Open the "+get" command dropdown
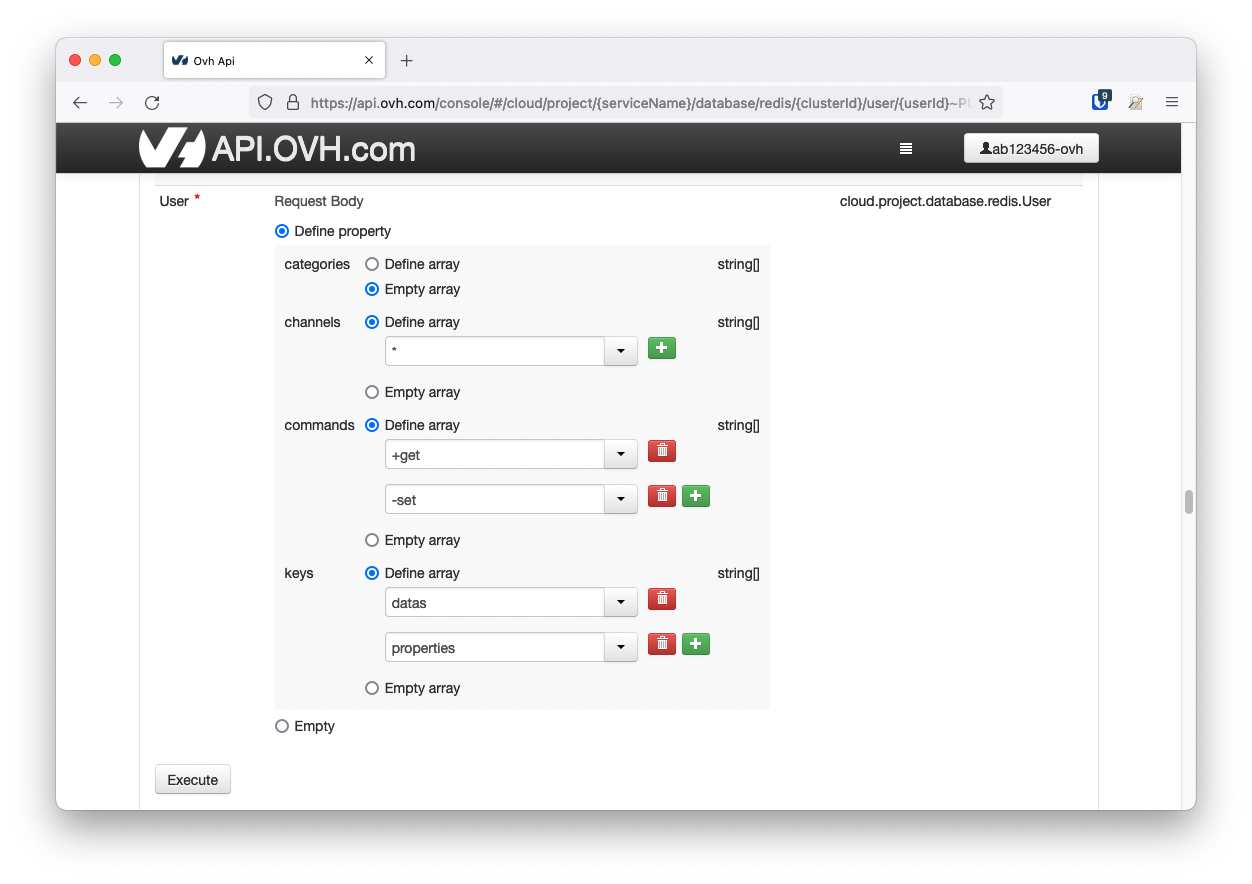Screen dimensions: 1252x884 click(621, 454)
